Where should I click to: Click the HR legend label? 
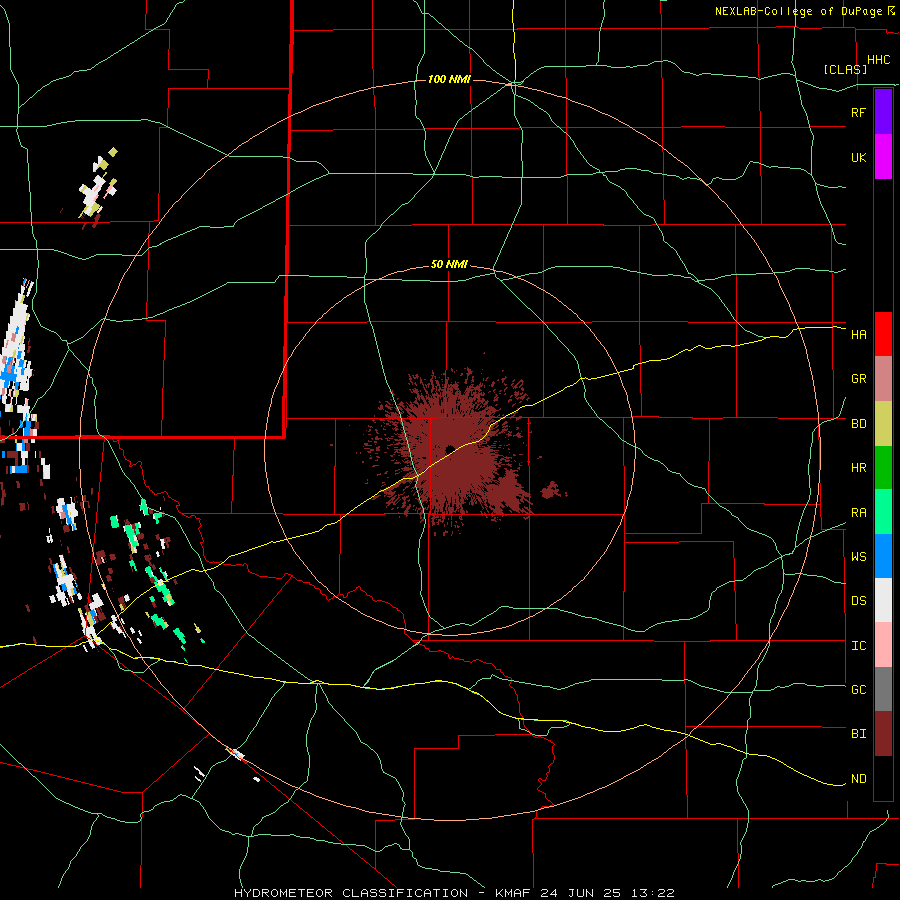(858, 468)
